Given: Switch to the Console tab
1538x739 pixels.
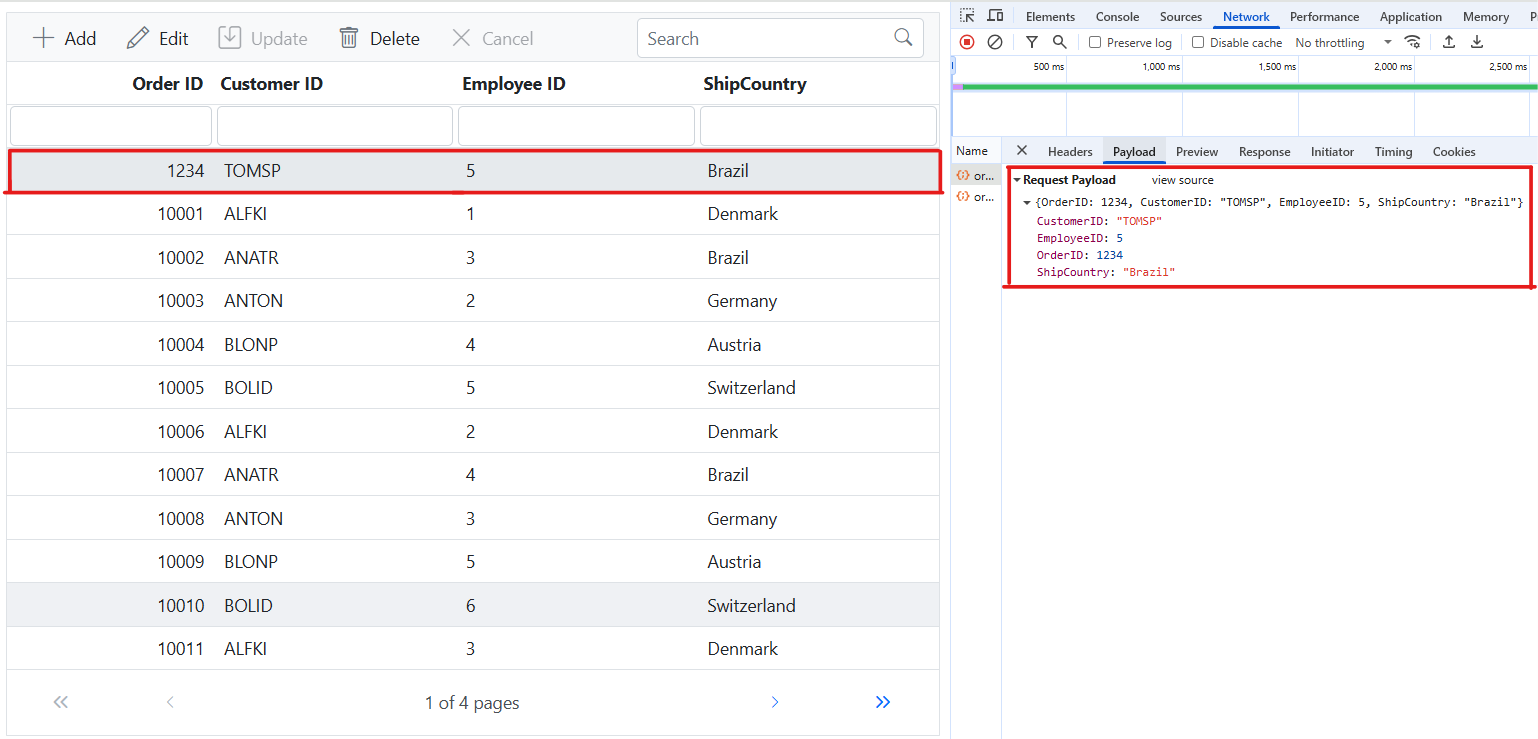Looking at the screenshot, I should click(x=1117, y=17).
